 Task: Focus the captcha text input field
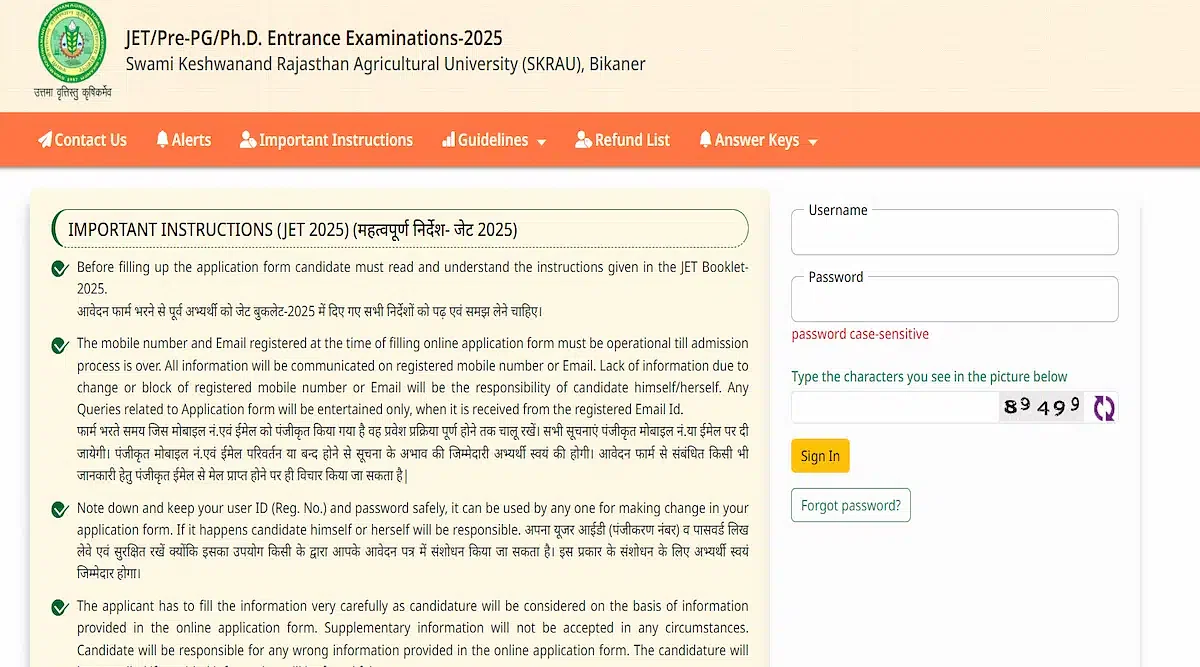pos(894,407)
